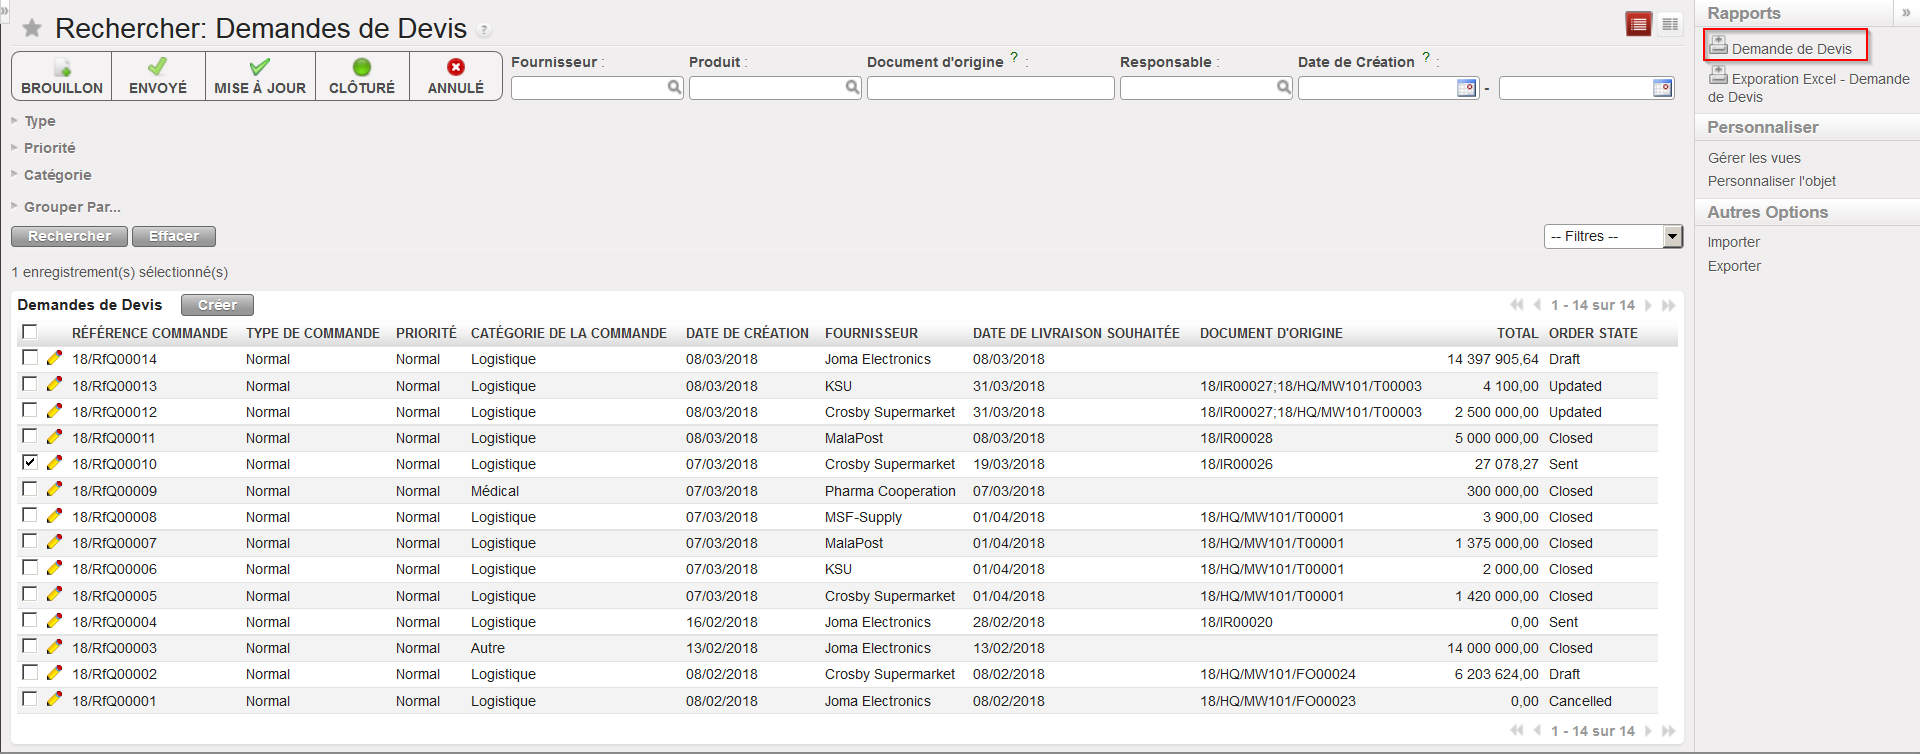Image resolution: width=1920 pixels, height=754 pixels.
Task: Switch to list view icon
Action: tap(1638, 25)
